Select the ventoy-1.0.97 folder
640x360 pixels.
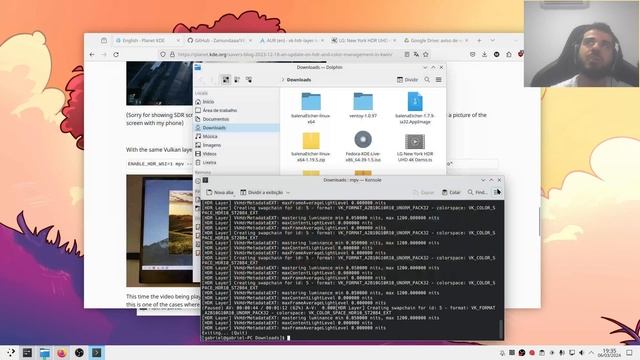363,105
